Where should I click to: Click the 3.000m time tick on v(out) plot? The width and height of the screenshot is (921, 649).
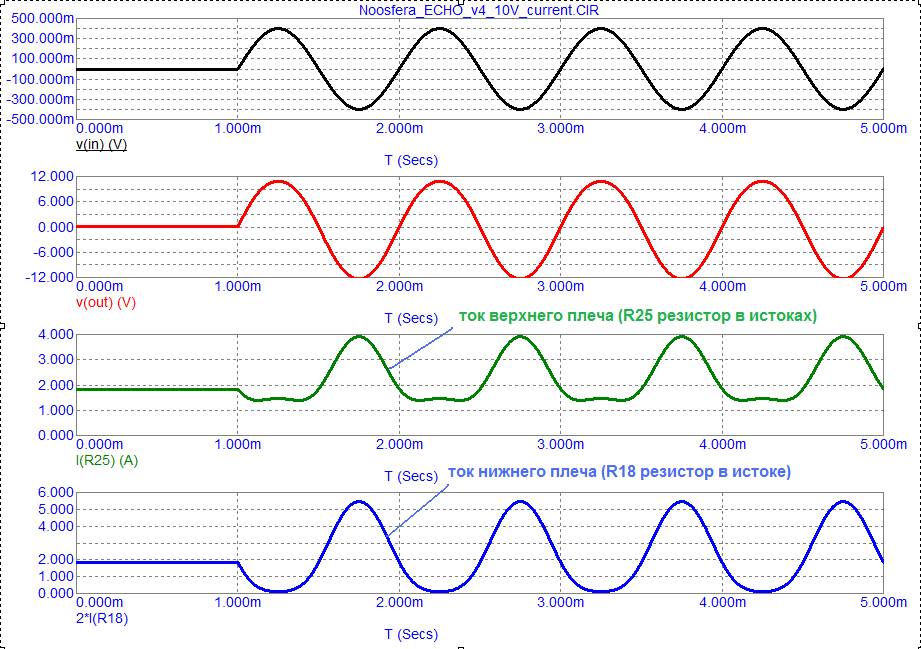pyautogui.click(x=560, y=287)
